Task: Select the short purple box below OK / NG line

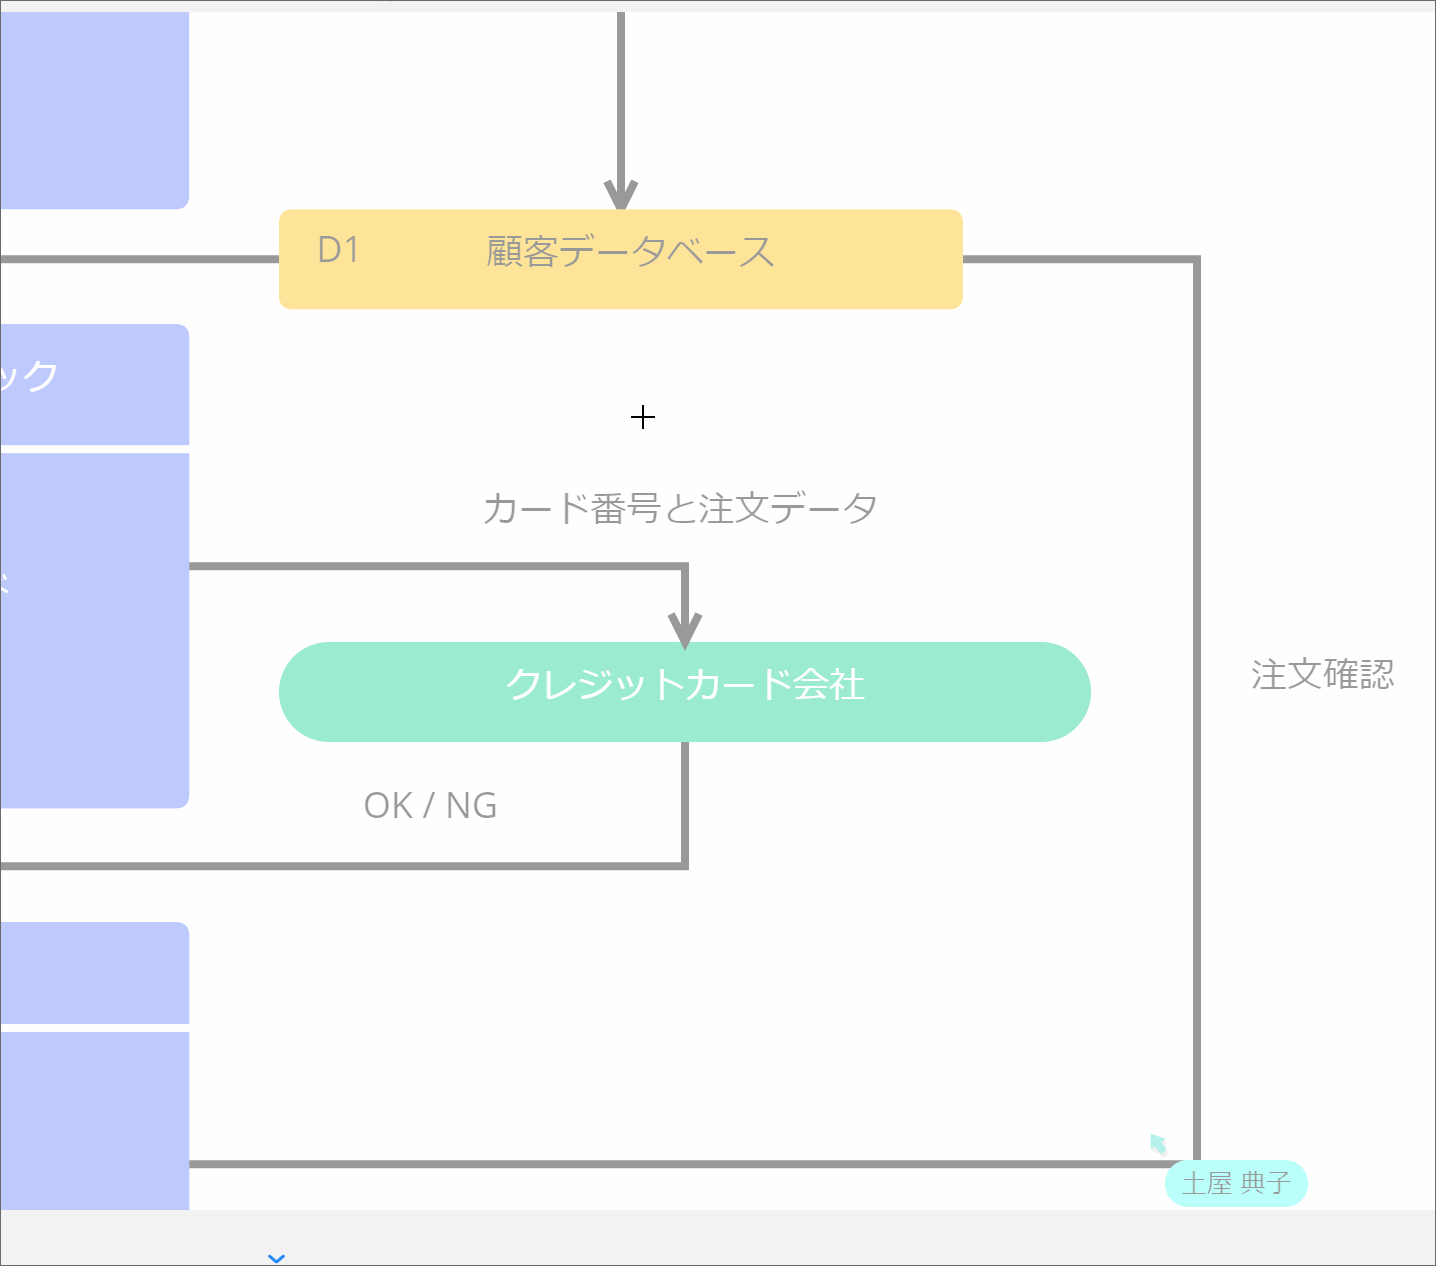Action: (95, 973)
